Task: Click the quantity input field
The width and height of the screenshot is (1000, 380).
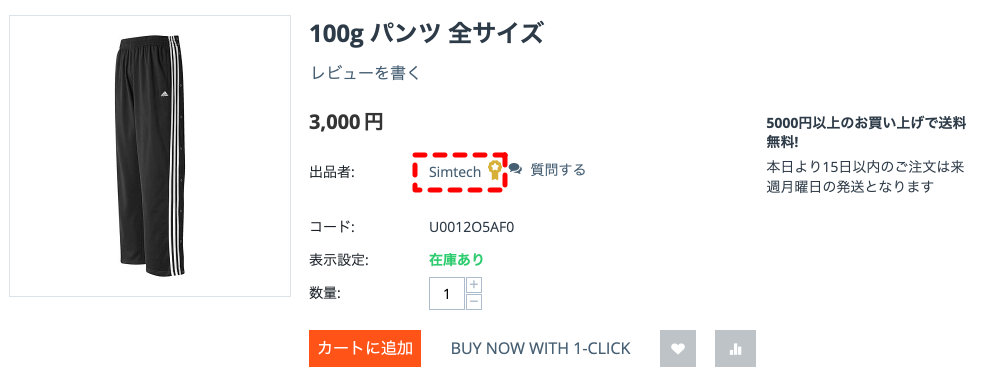Action: 446,294
